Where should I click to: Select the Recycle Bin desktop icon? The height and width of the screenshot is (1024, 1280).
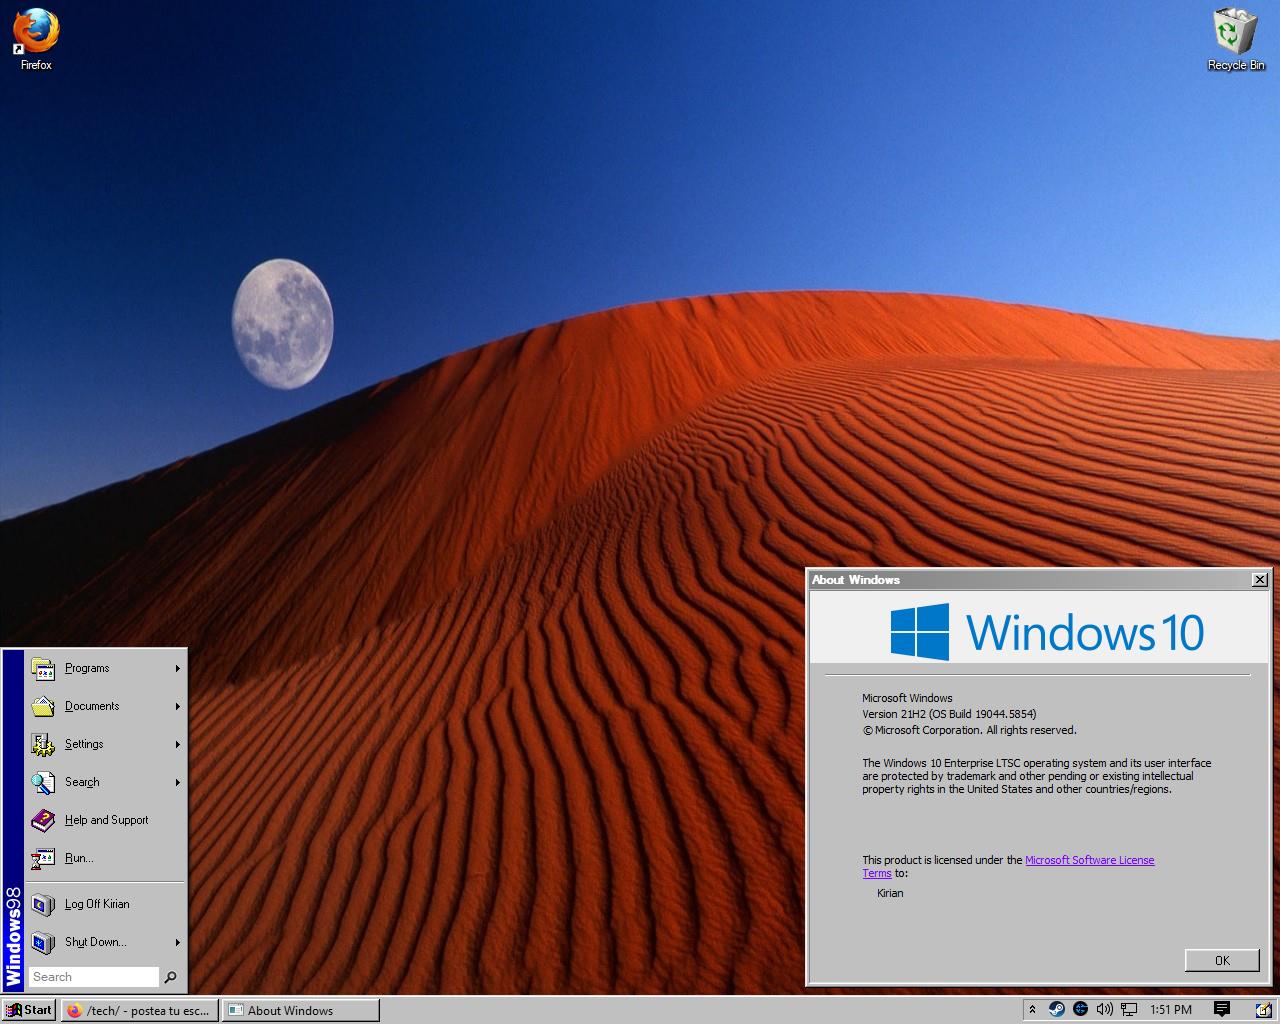pyautogui.click(x=1236, y=40)
